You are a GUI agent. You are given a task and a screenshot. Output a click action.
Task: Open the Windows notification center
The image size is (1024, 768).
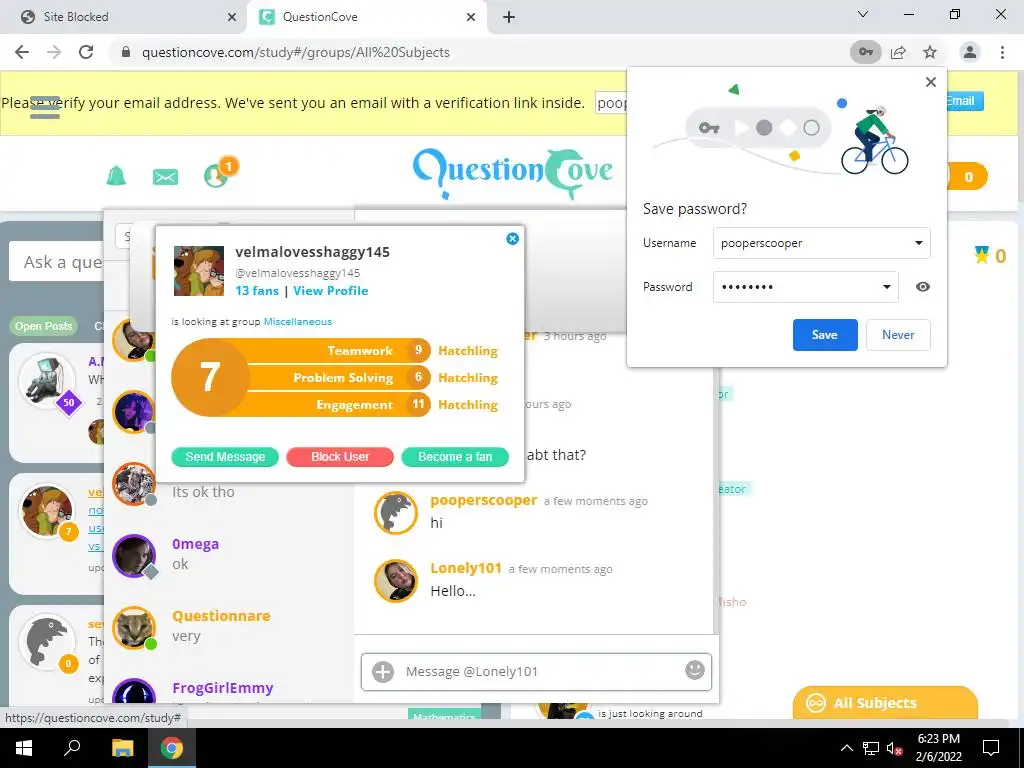[991, 748]
